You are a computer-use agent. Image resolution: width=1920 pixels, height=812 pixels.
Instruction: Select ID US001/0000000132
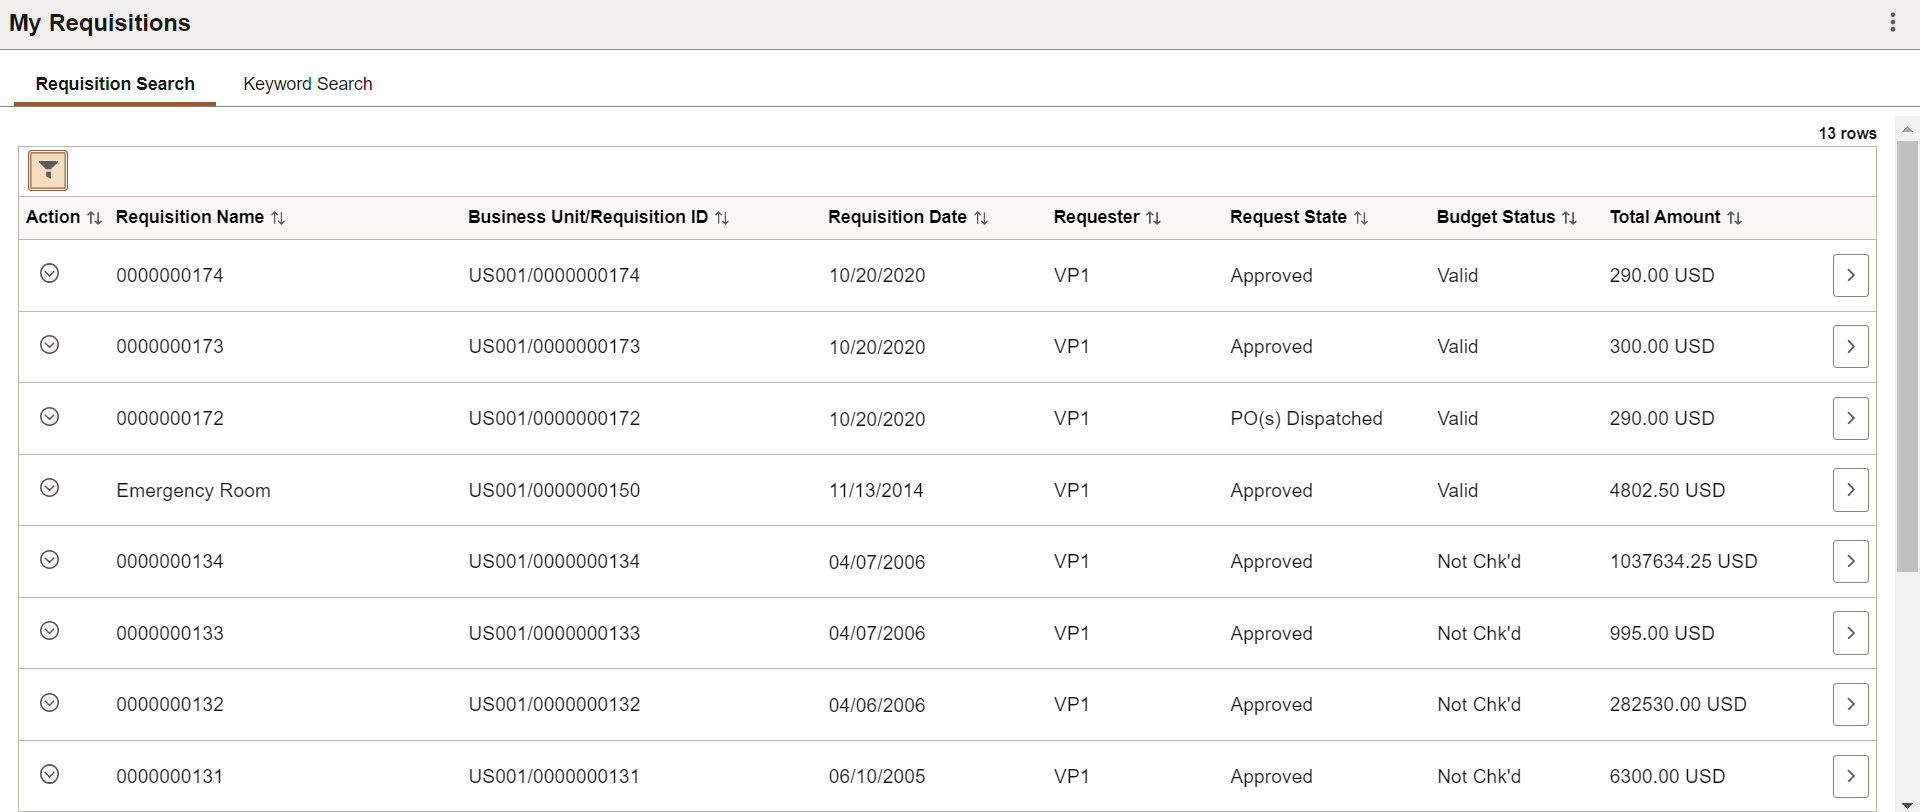pyautogui.click(x=554, y=704)
